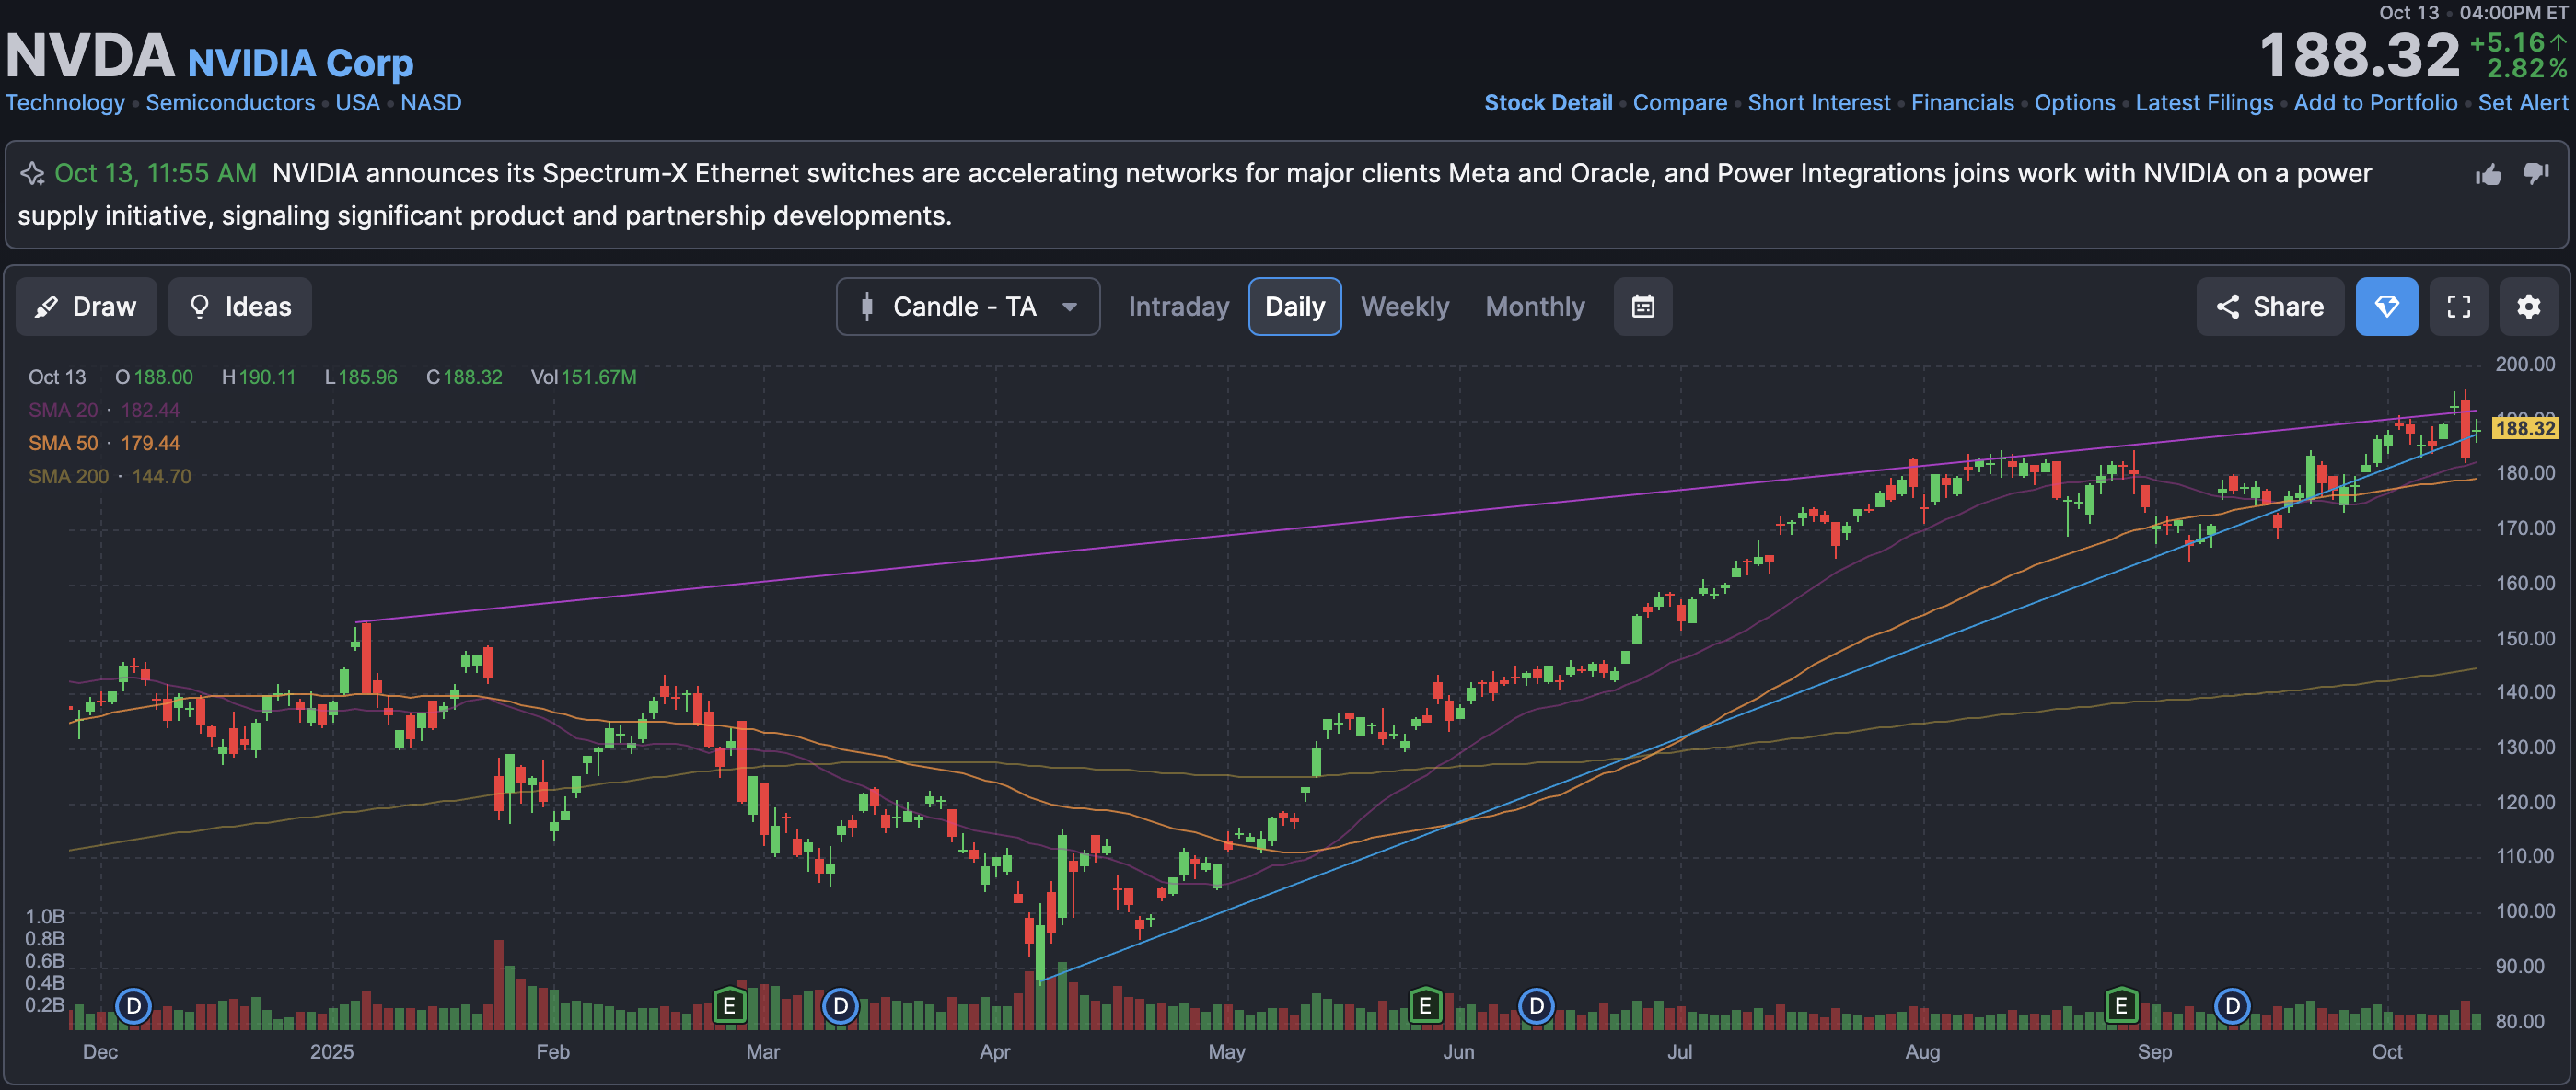This screenshot has width=2576, height=1090.
Task: Open the Draw tools menu
Action: pos(86,307)
